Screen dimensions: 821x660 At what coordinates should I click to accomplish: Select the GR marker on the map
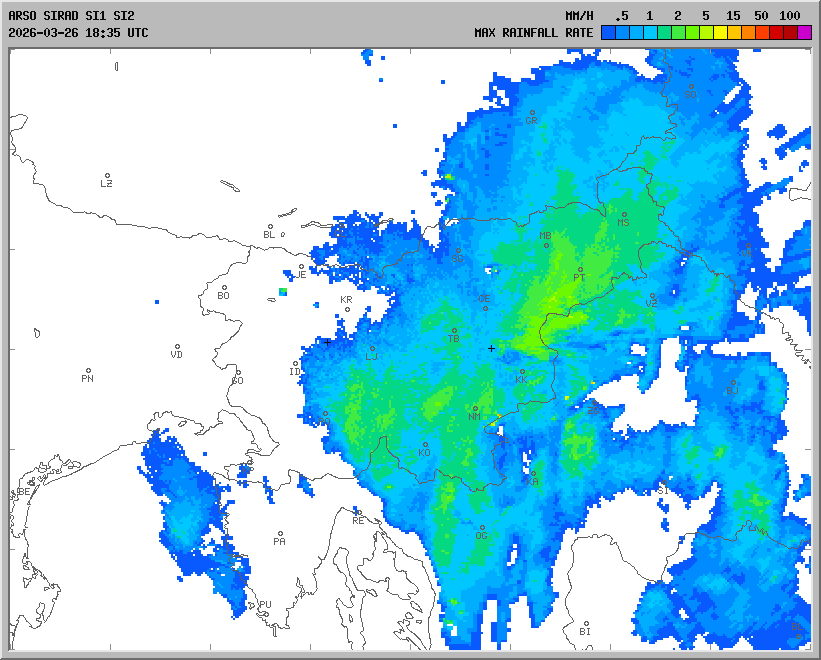tap(532, 113)
